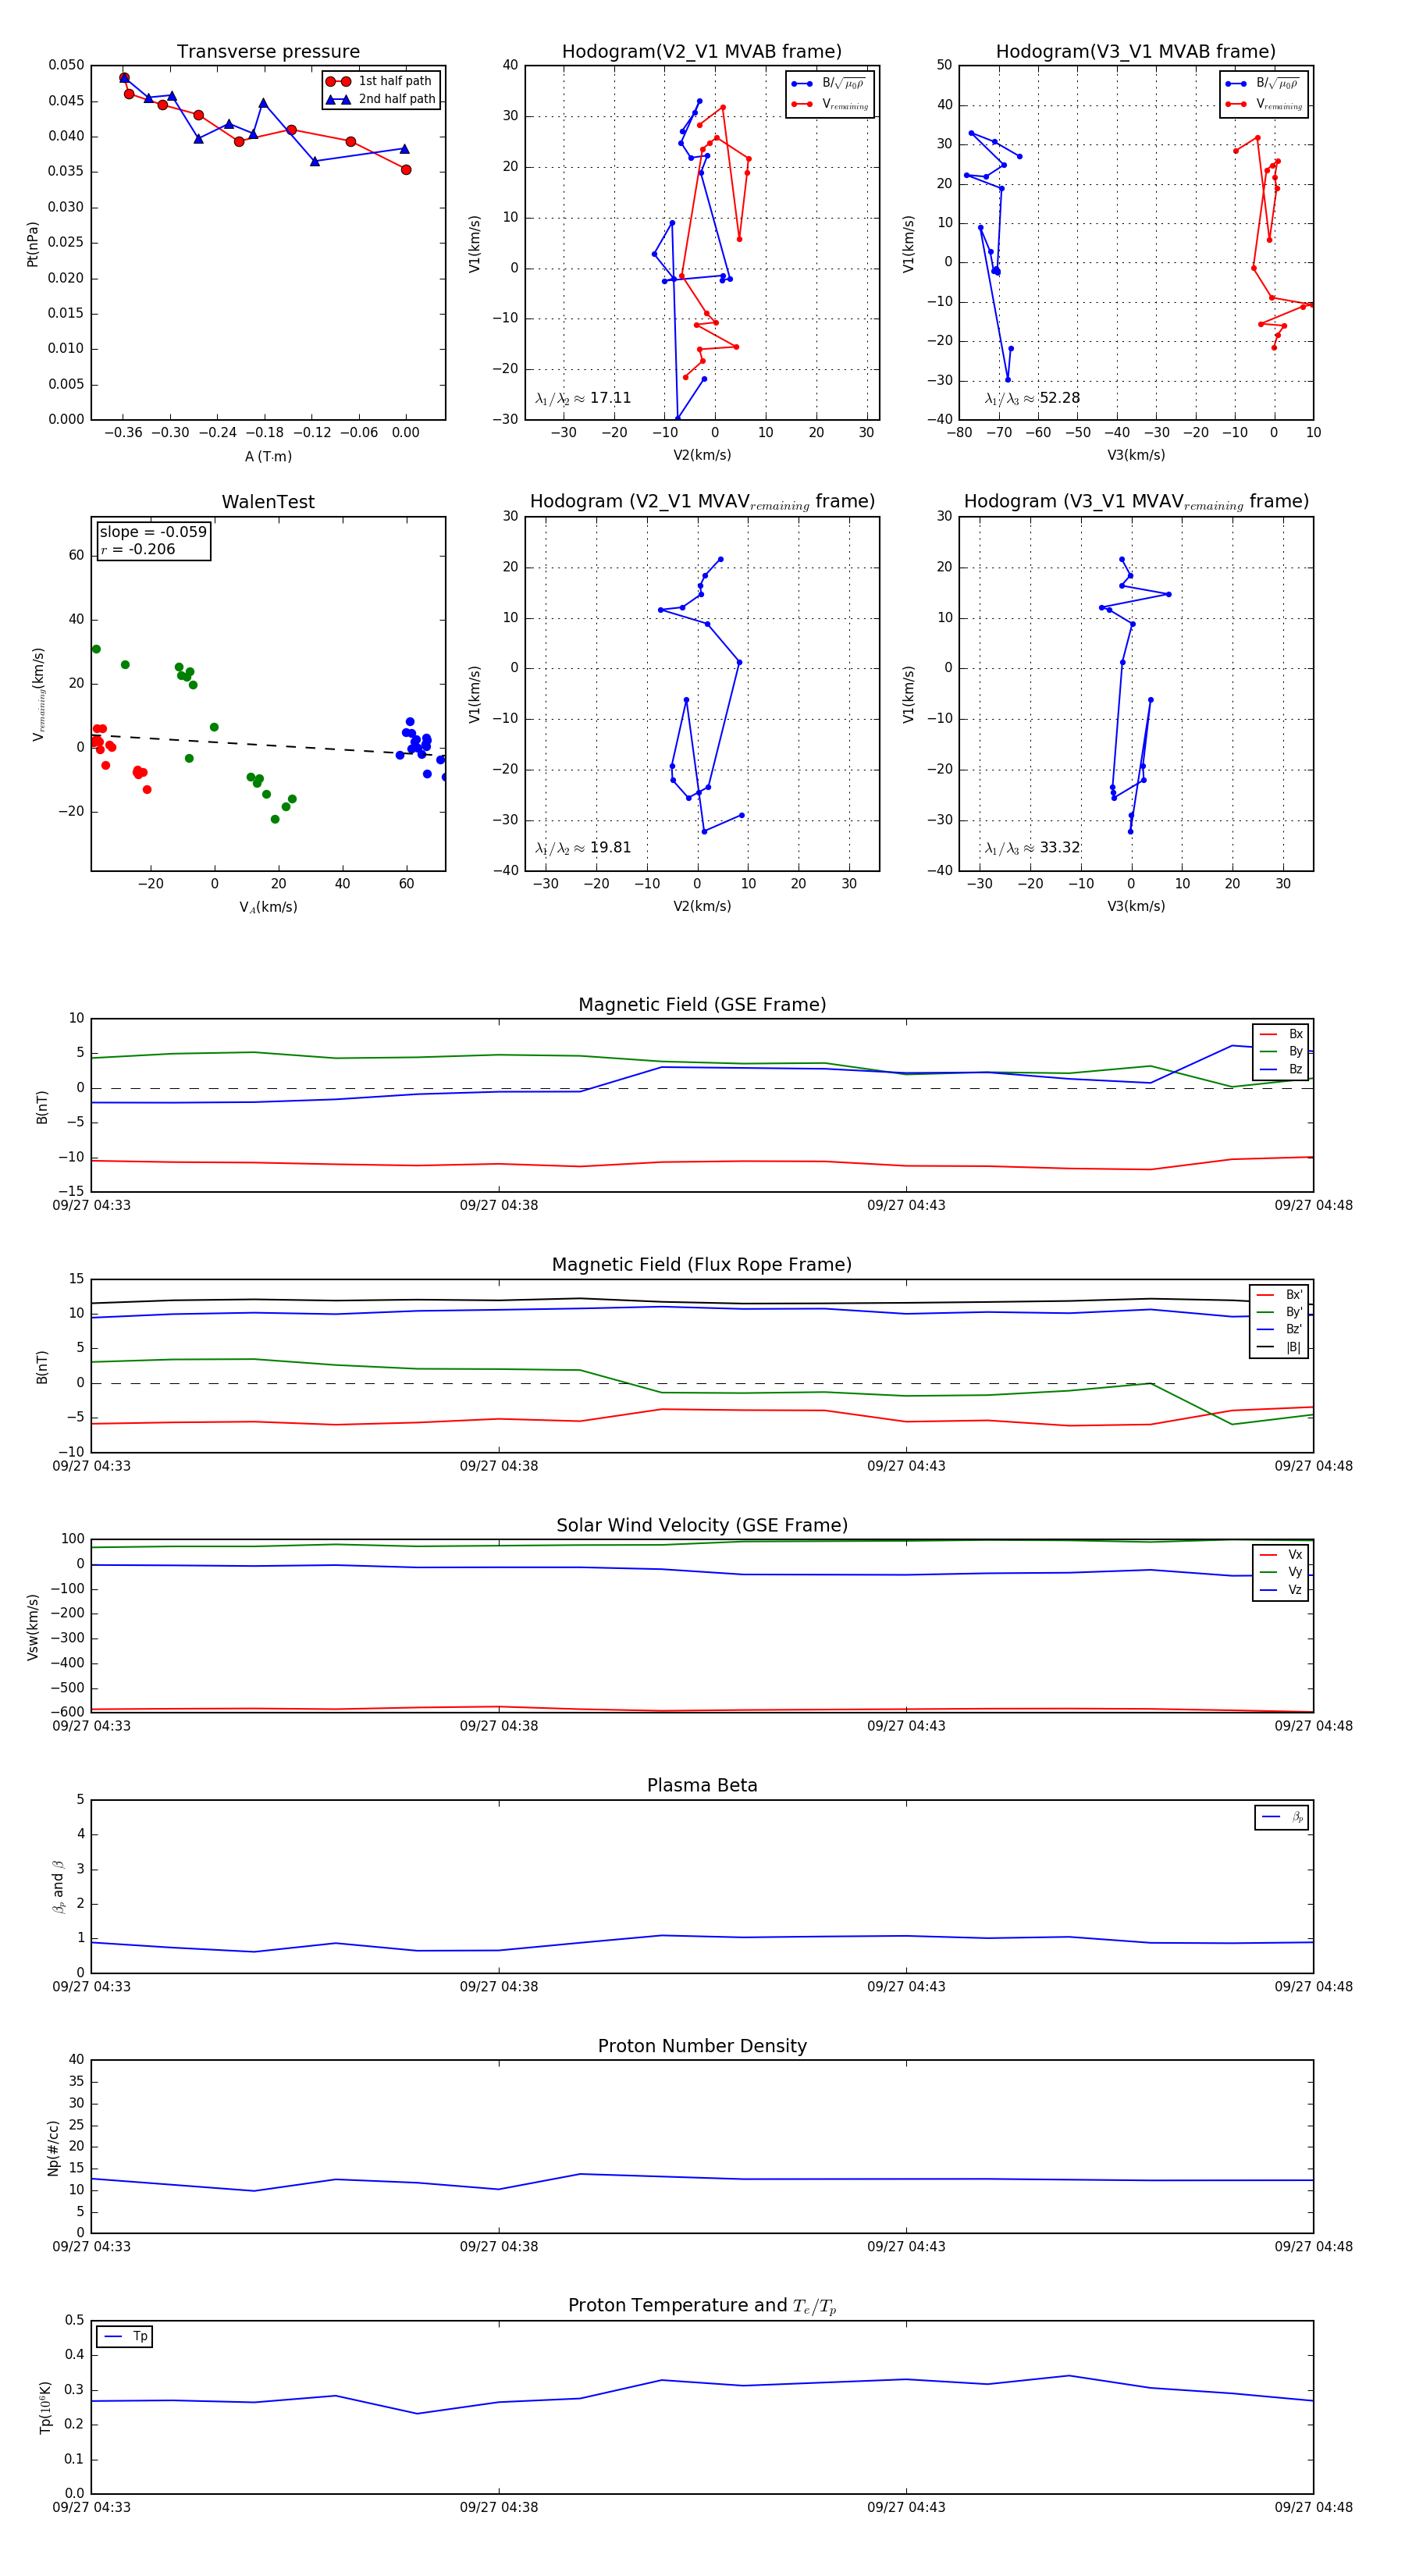Click the λ1/λ2 ≈ 19.81 annotation
This screenshot has width=1405, height=2576.
pos(583,848)
